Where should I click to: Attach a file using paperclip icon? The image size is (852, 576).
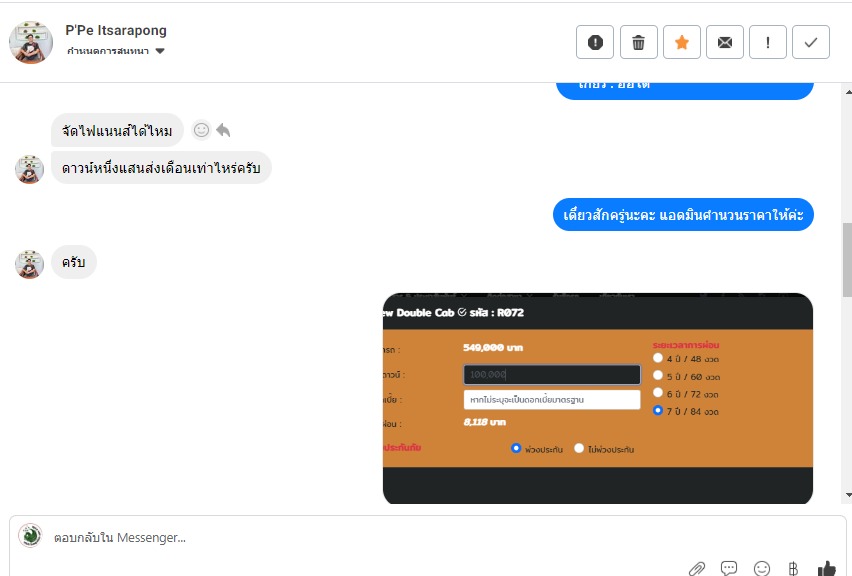[x=697, y=568]
